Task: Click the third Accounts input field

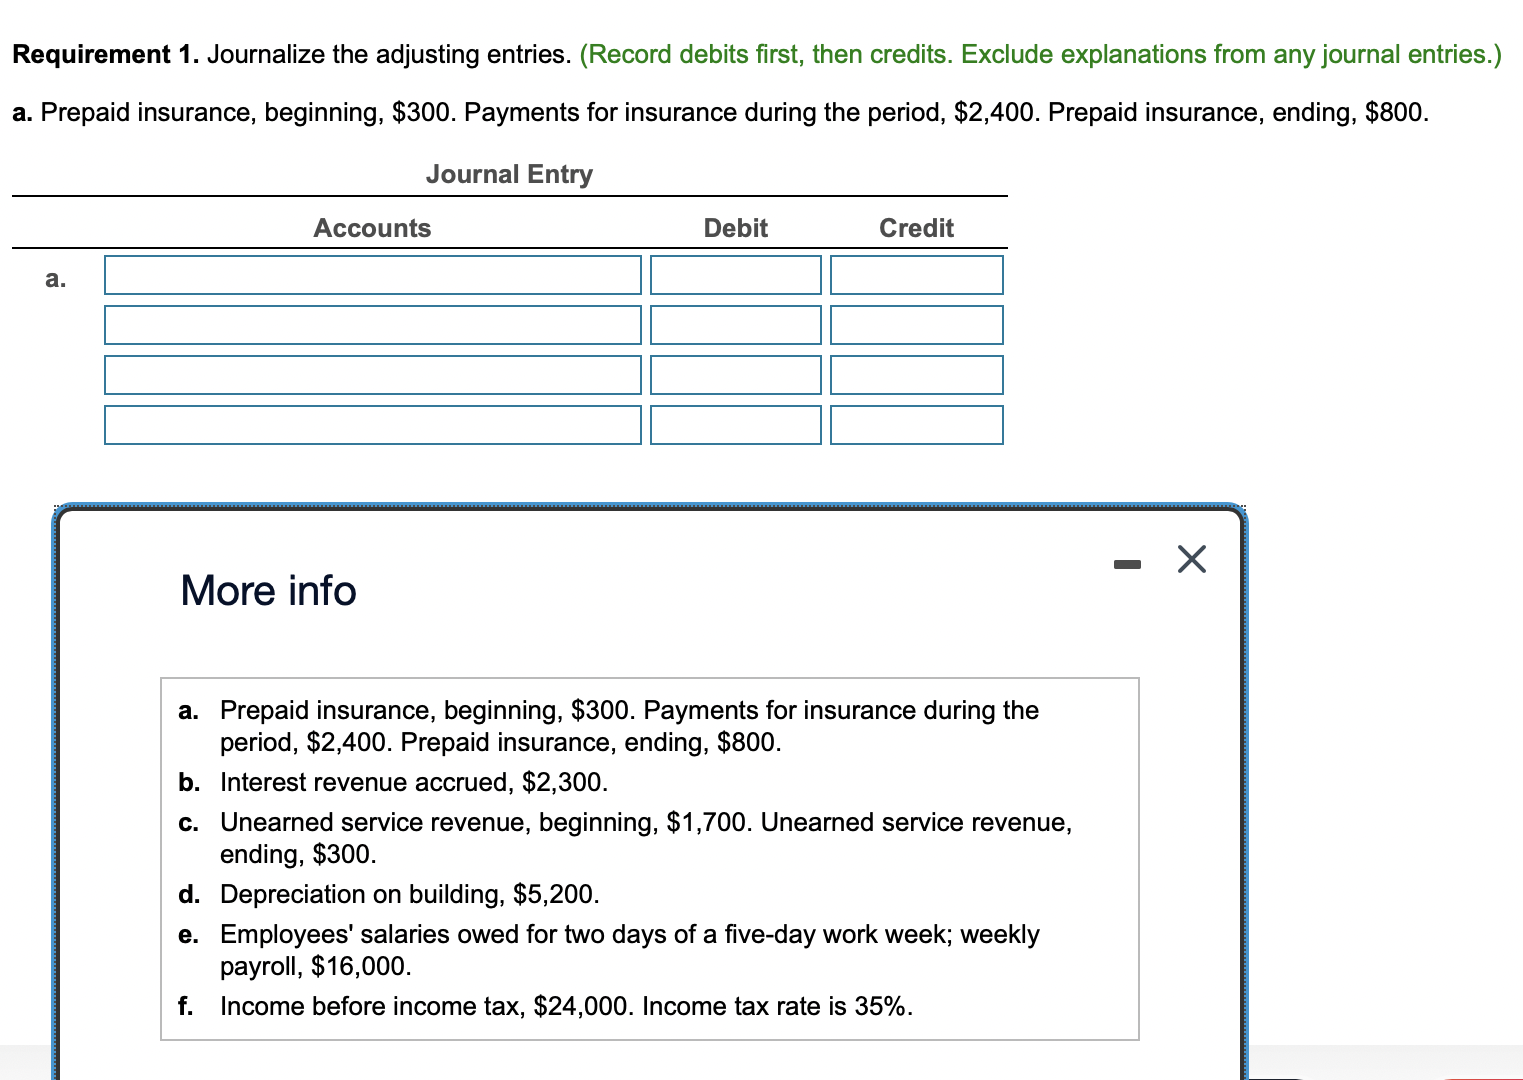Action: (x=372, y=375)
